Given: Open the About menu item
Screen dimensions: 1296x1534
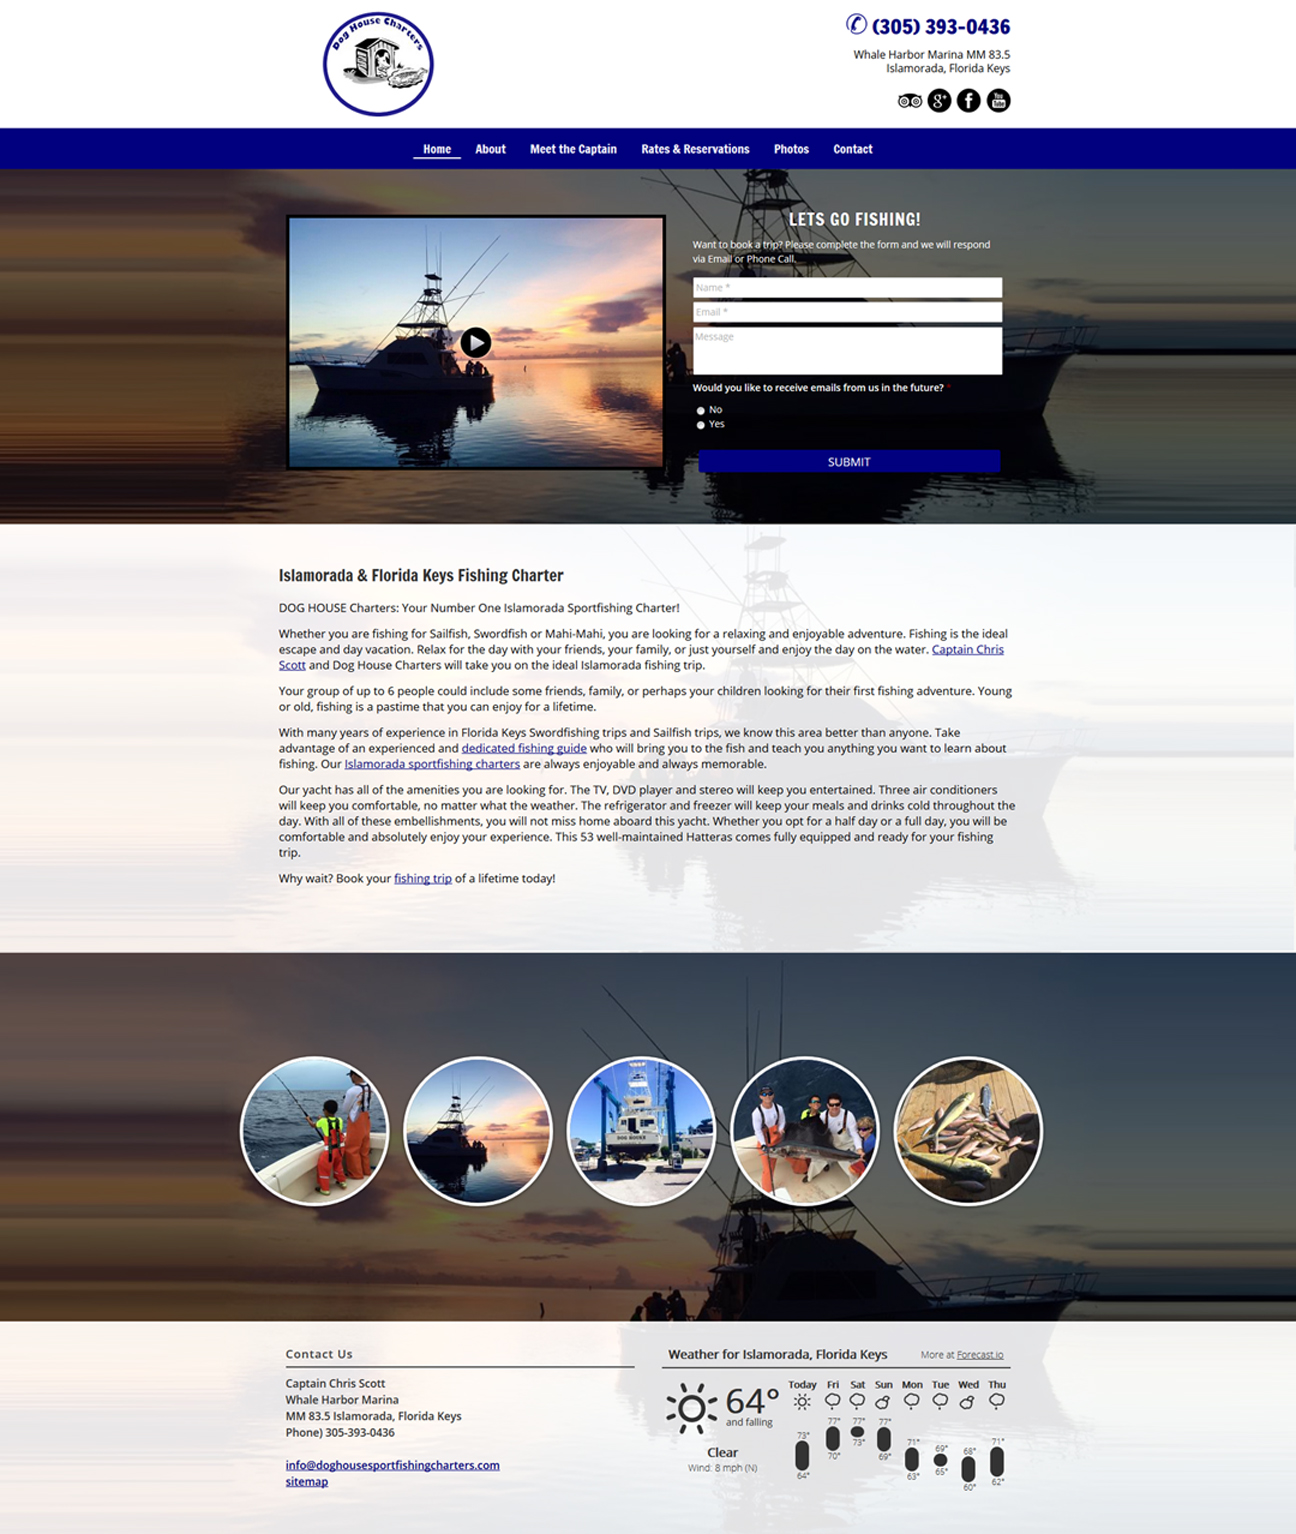Looking at the screenshot, I should pos(490,149).
